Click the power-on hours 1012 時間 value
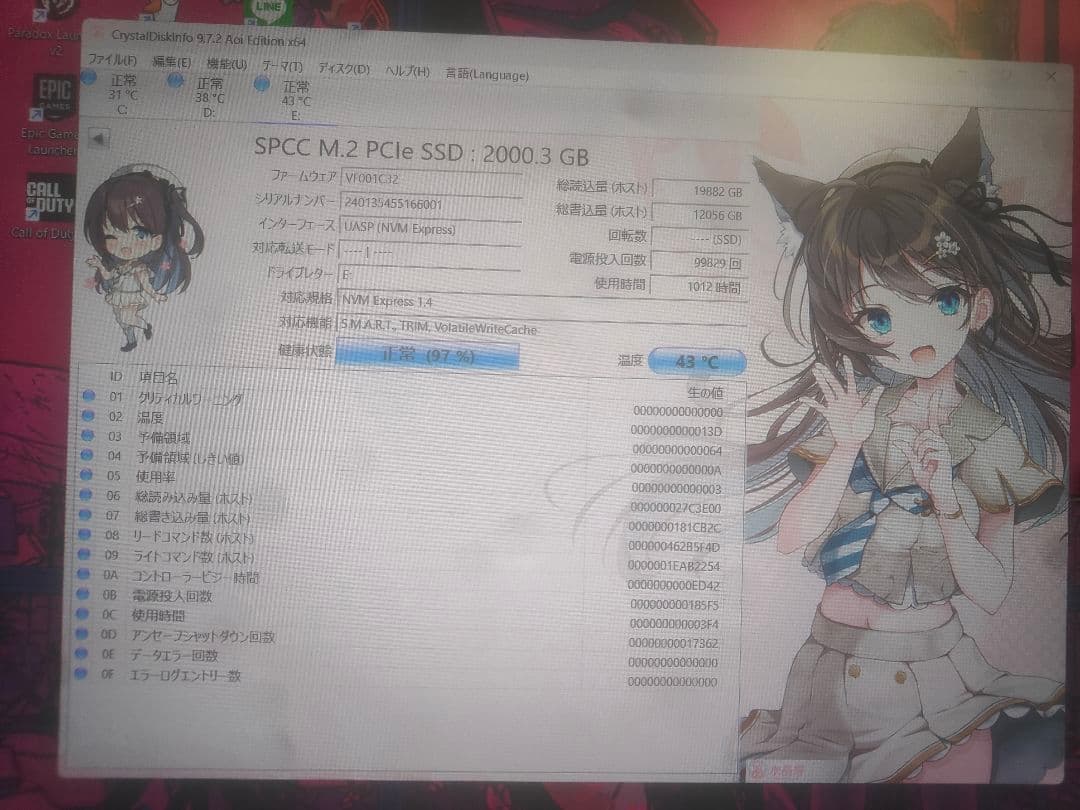1080x810 pixels. (x=699, y=287)
